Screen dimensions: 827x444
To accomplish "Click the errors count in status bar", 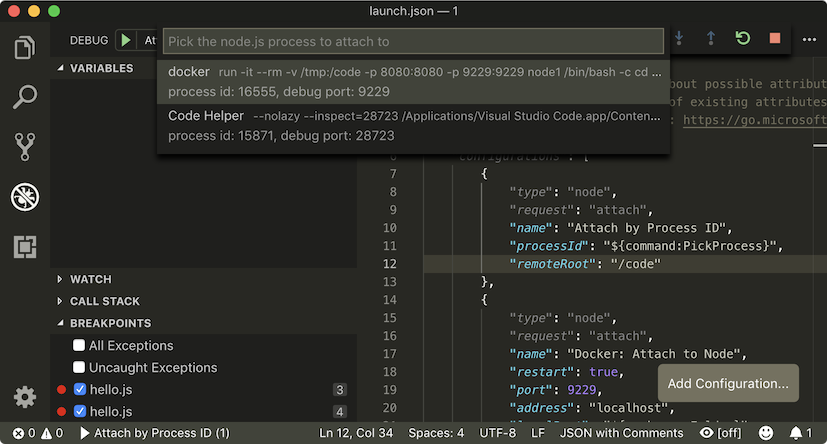I will click(24, 433).
